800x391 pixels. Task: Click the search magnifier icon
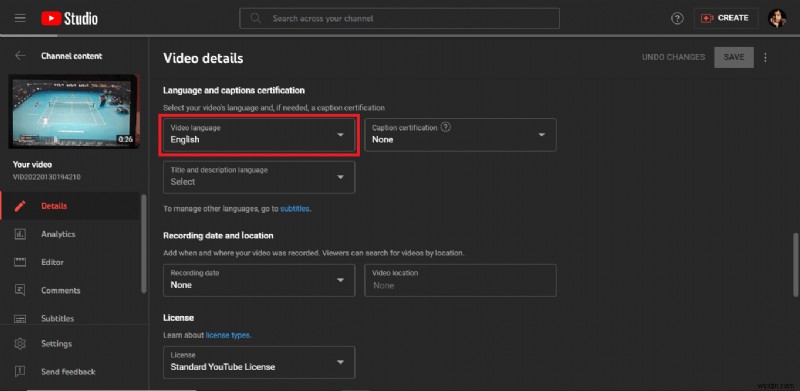point(256,18)
